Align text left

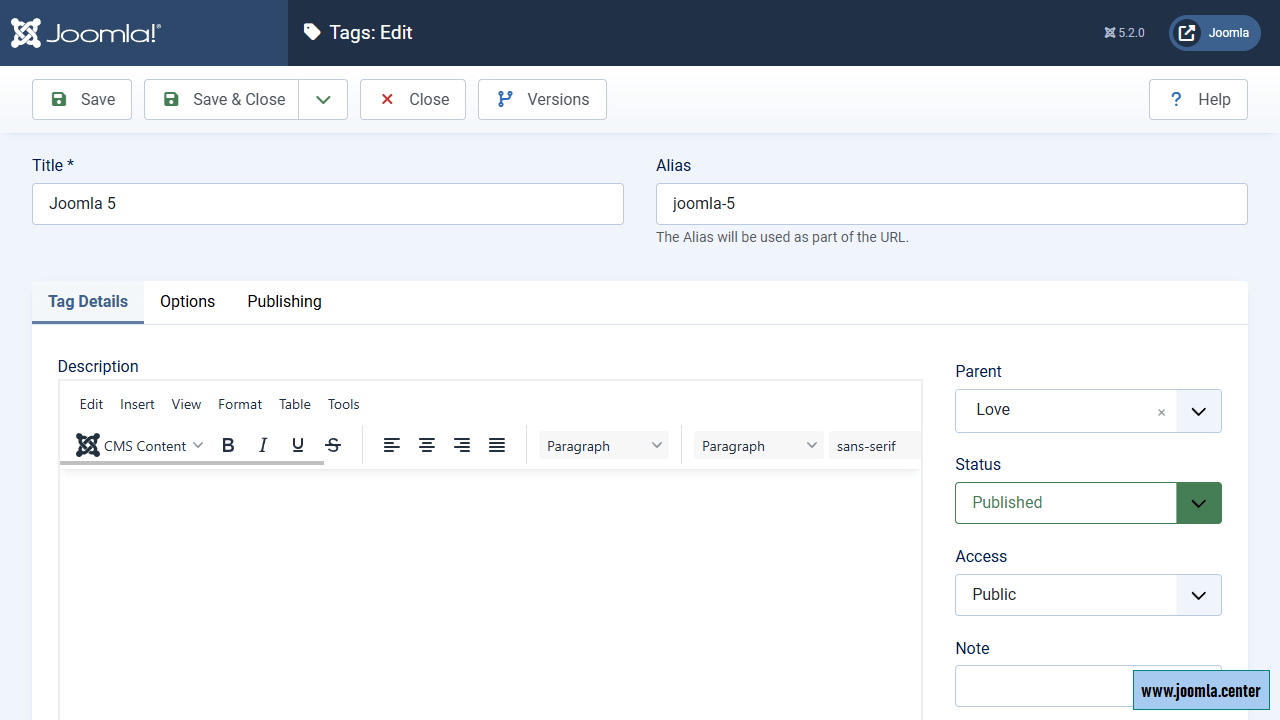coord(392,445)
